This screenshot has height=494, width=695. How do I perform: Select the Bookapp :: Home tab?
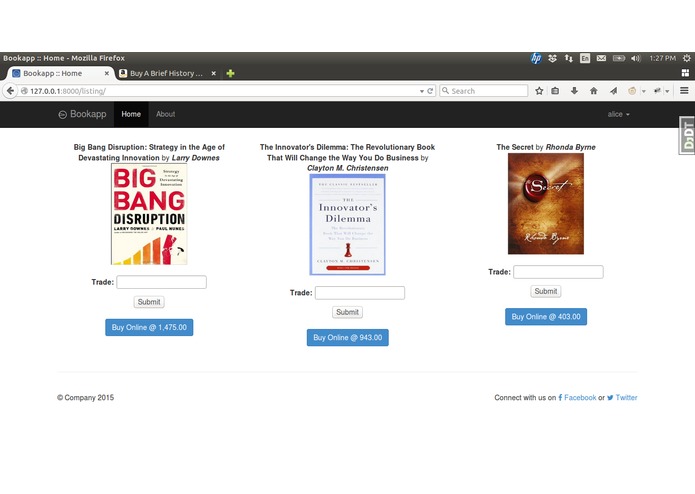(x=60, y=74)
